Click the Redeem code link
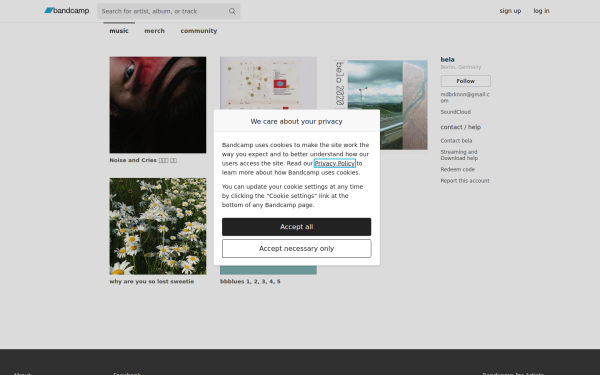 [457, 169]
